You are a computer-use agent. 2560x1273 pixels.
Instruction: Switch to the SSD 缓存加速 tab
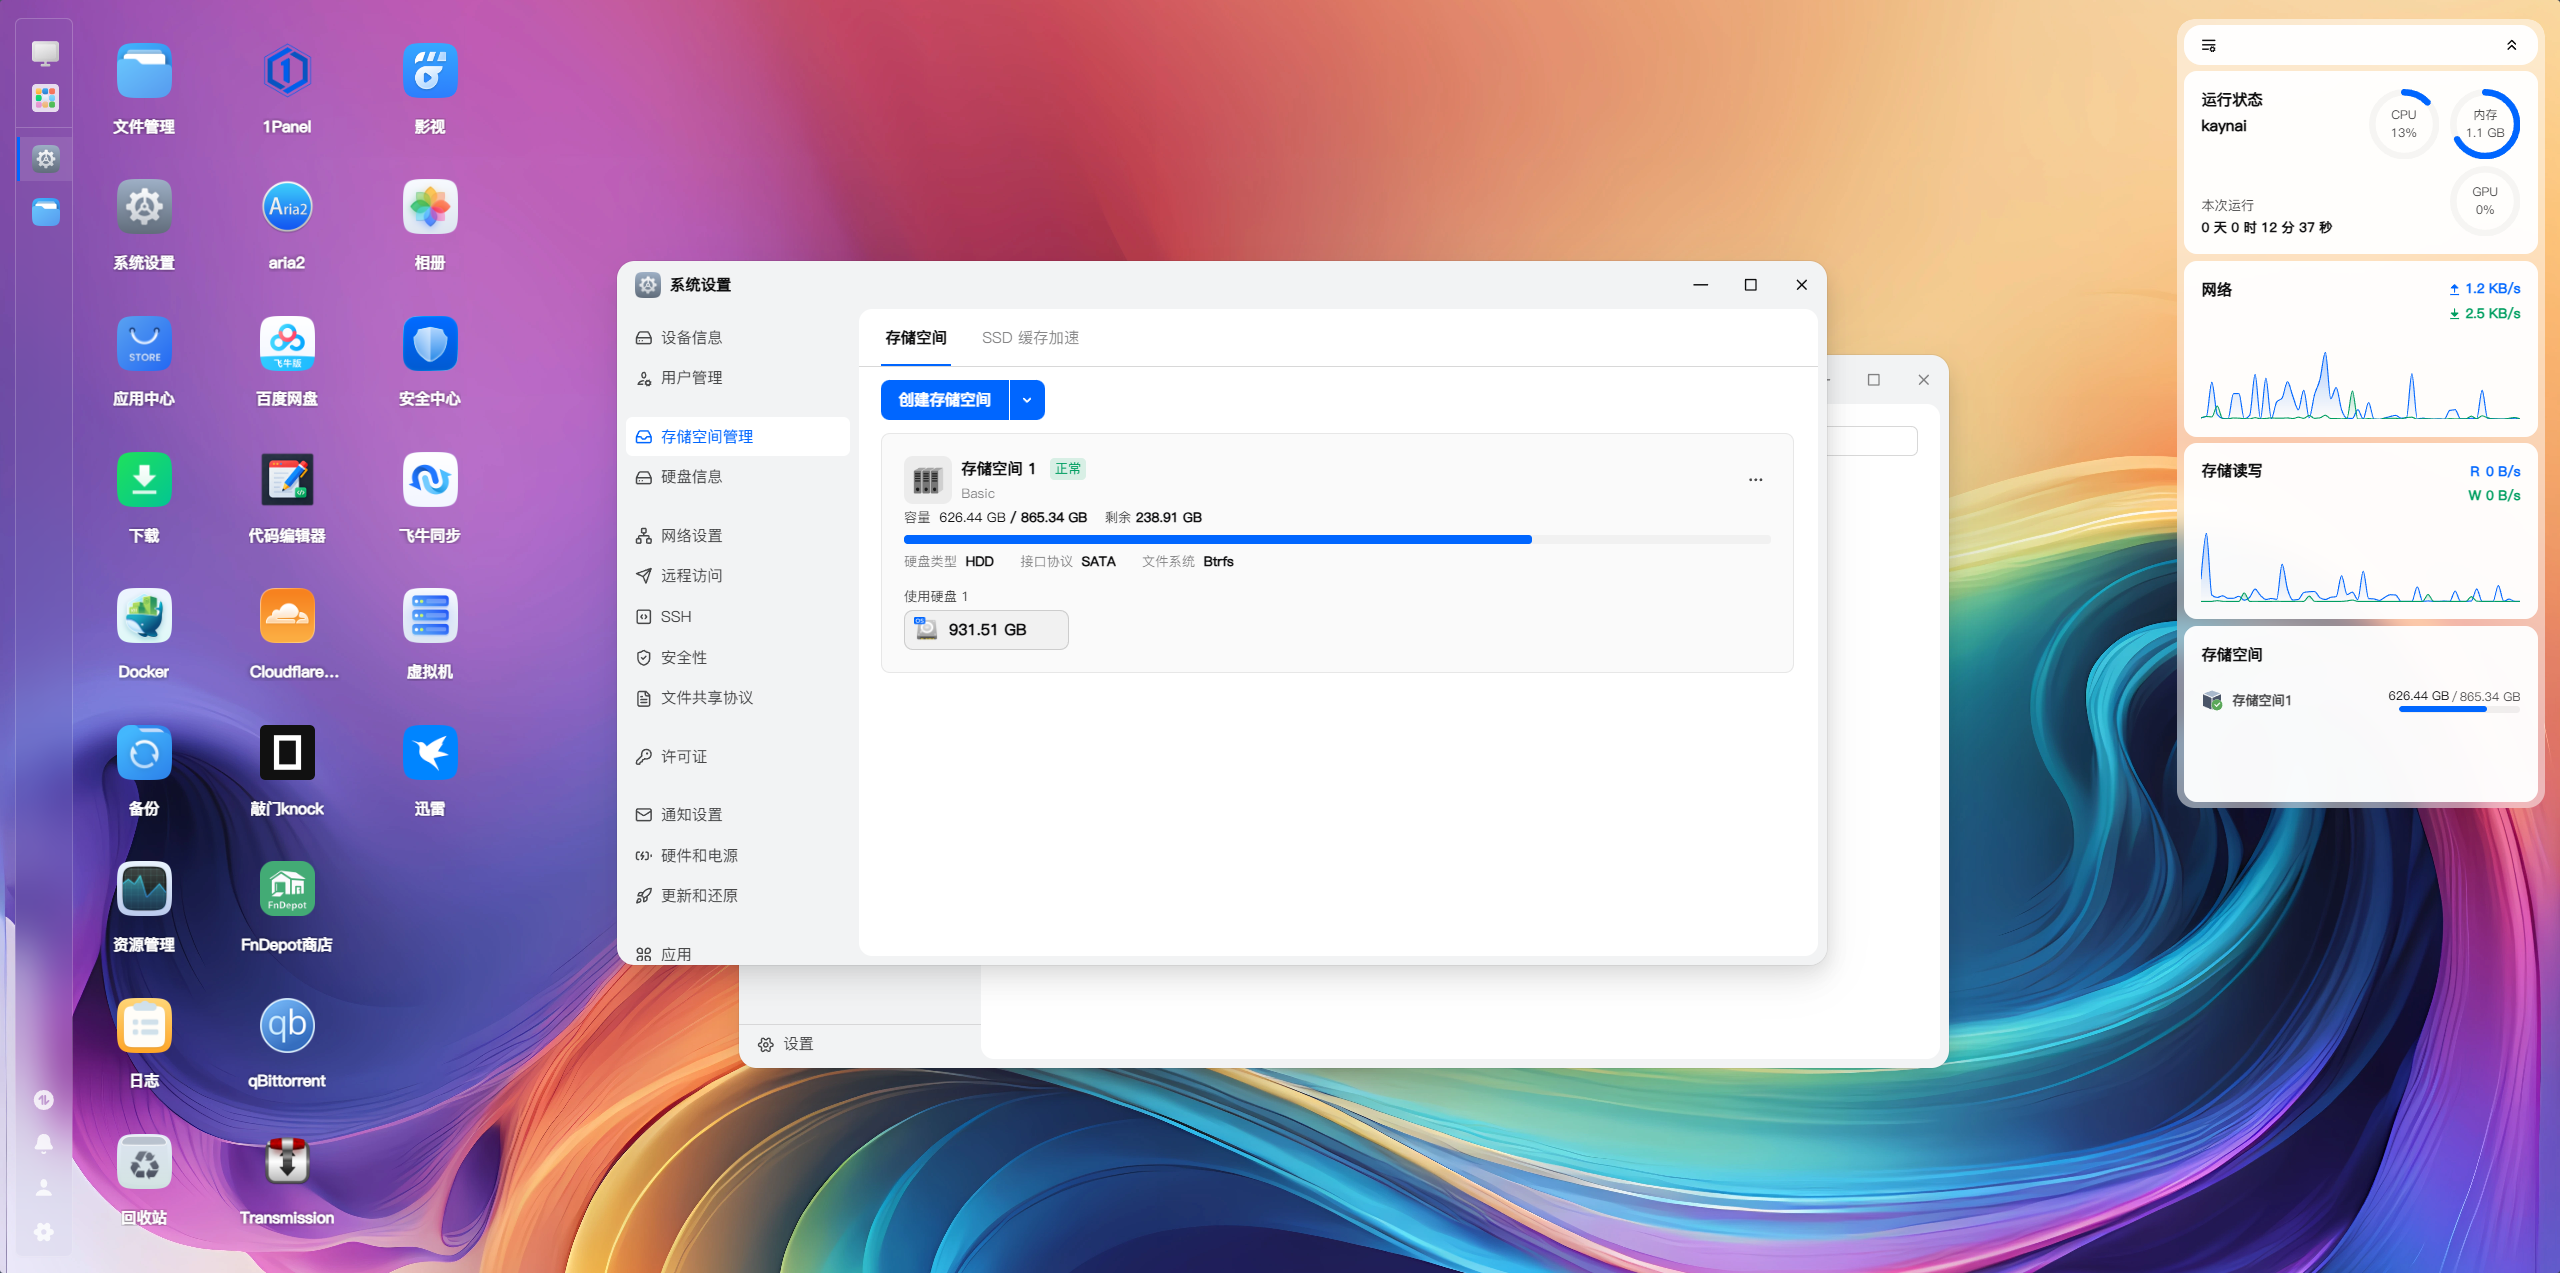pyautogui.click(x=1030, y=338)
